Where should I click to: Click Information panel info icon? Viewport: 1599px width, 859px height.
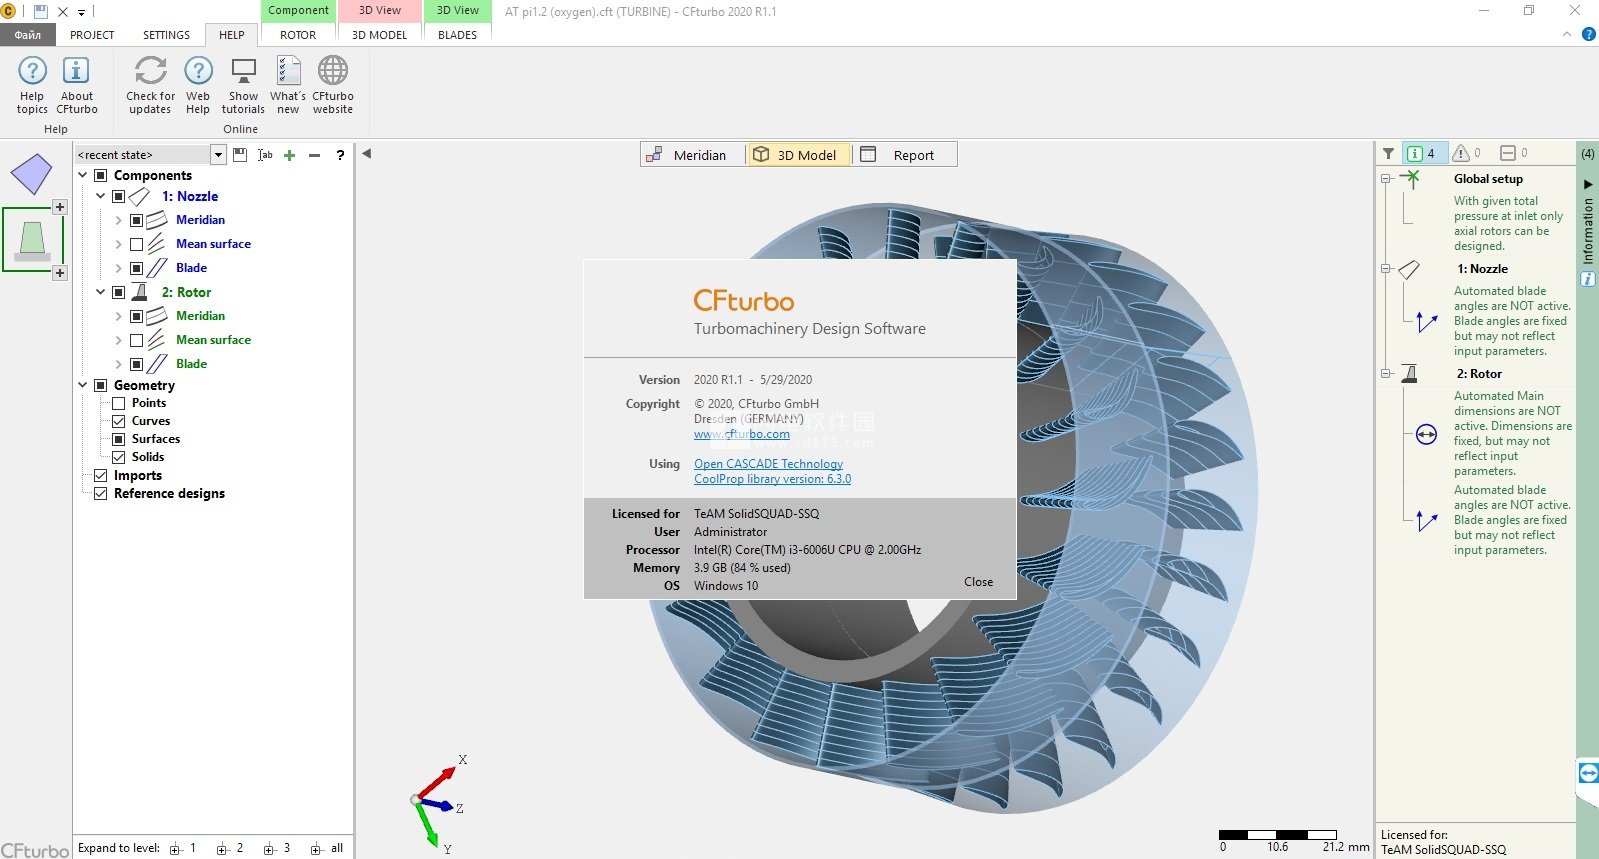pyautogui.click(x=1588, y=279)
